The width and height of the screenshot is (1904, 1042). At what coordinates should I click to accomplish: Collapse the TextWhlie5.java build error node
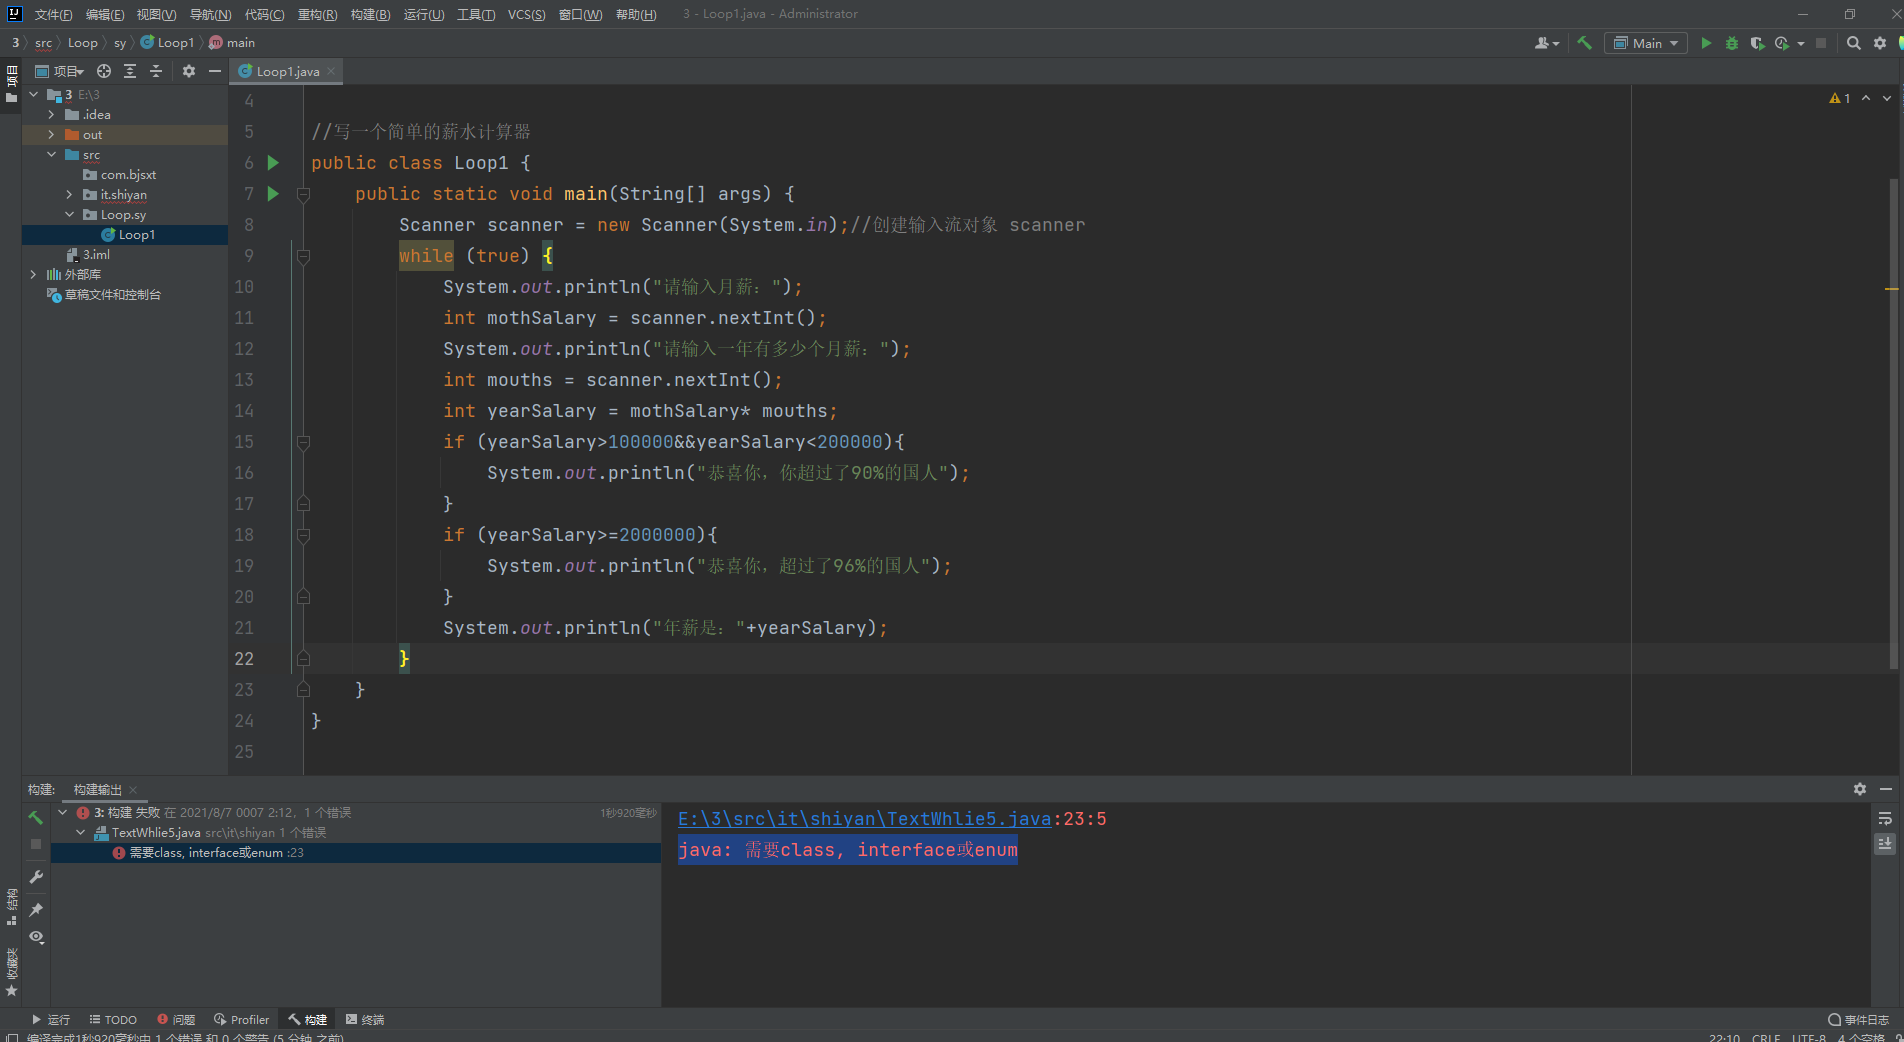point(81,833)
